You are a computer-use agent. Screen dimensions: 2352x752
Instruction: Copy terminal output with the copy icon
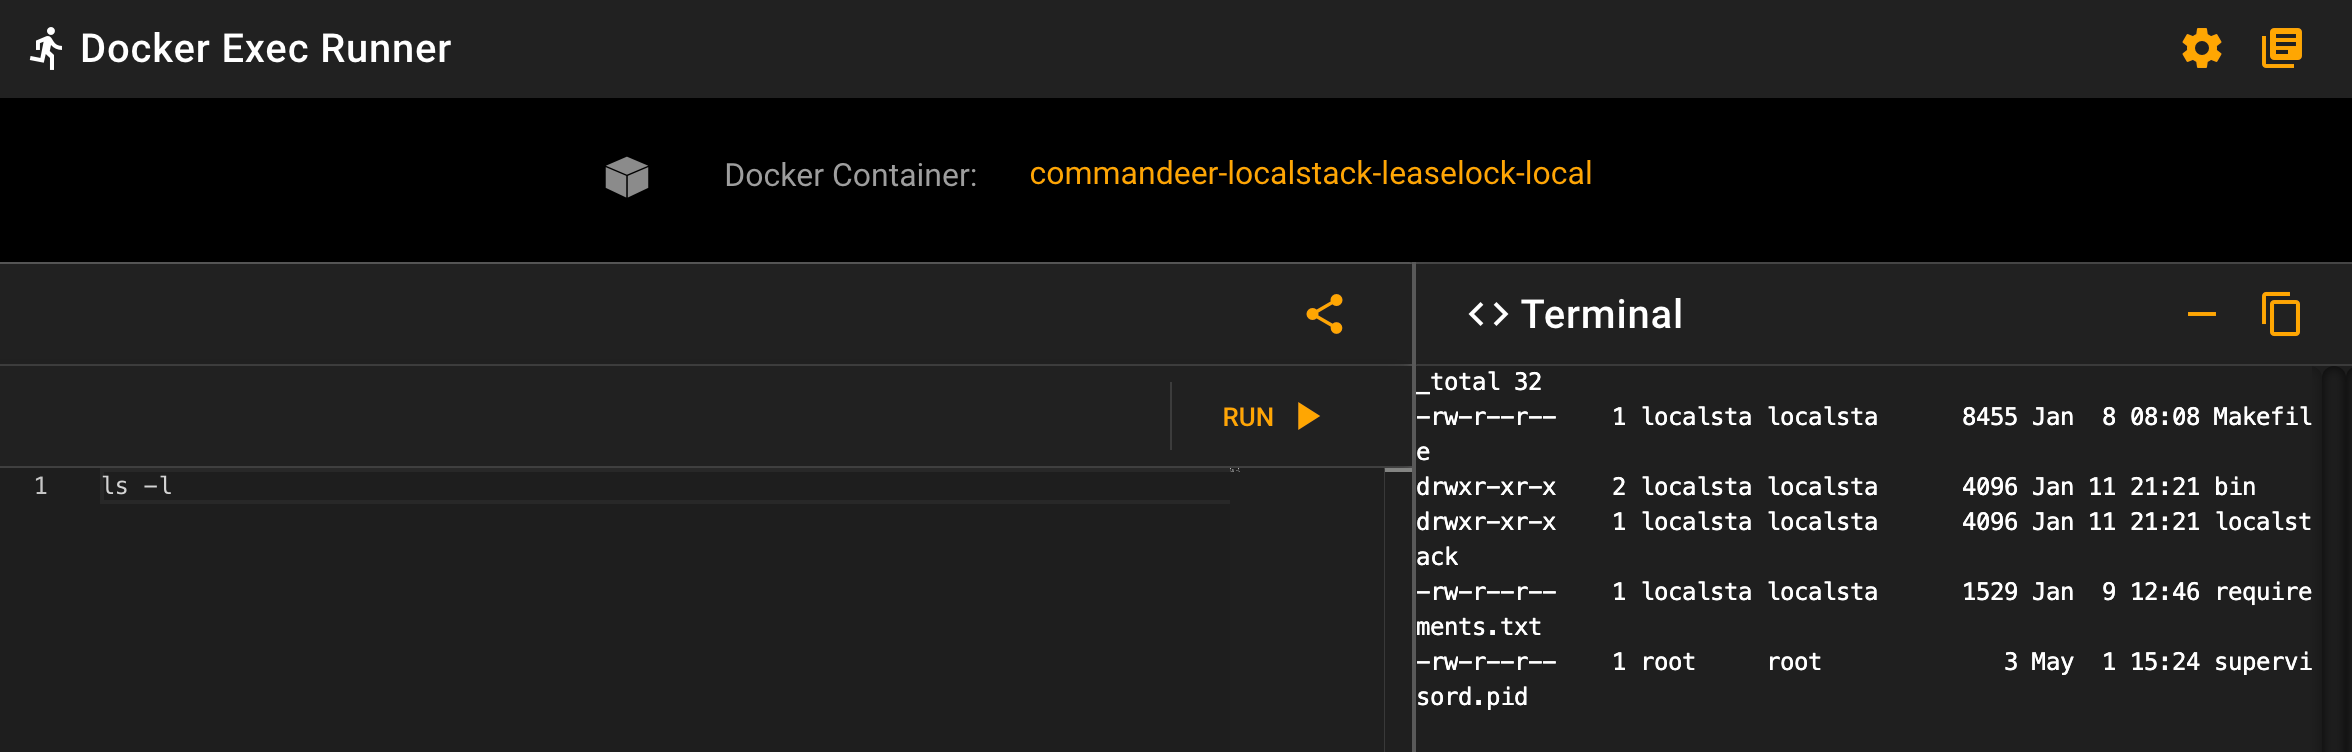2281,314
